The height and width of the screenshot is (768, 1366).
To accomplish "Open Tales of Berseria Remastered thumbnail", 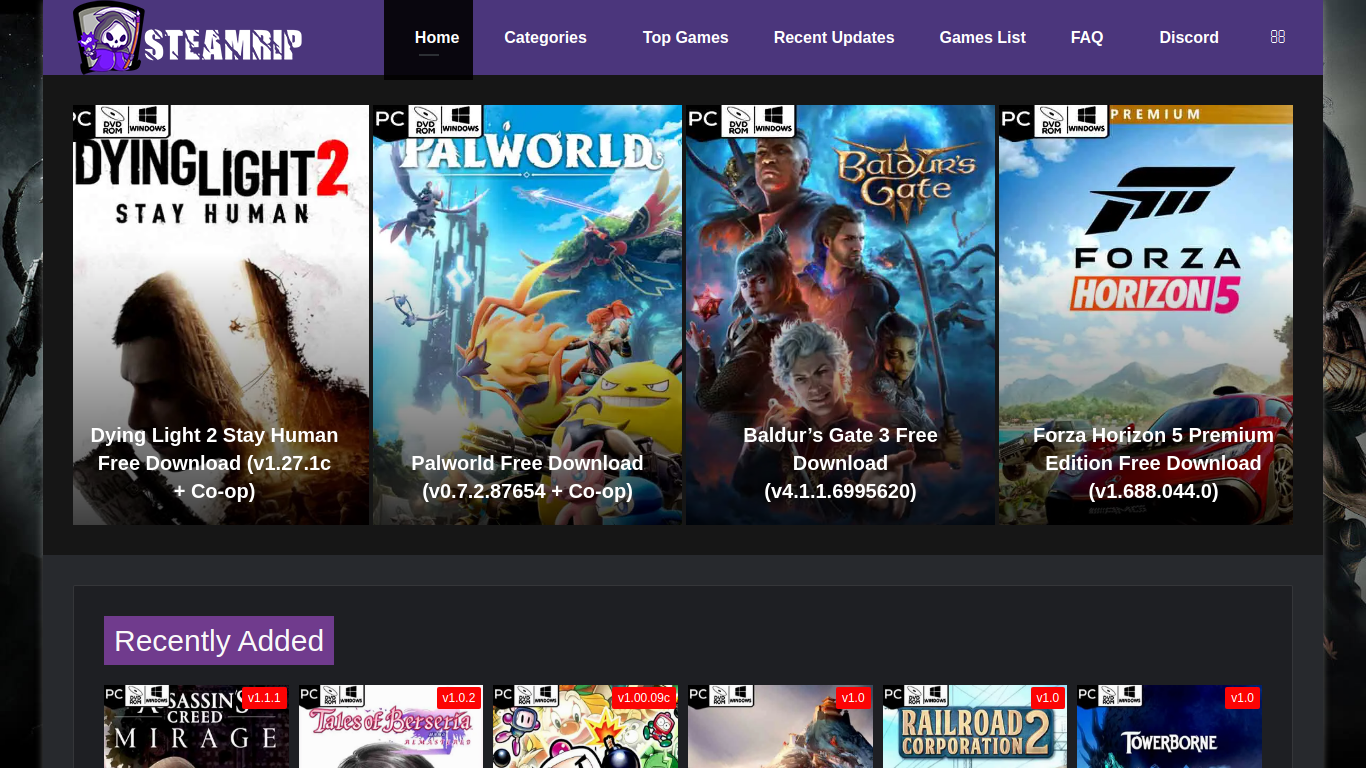I will pos(391,727).
